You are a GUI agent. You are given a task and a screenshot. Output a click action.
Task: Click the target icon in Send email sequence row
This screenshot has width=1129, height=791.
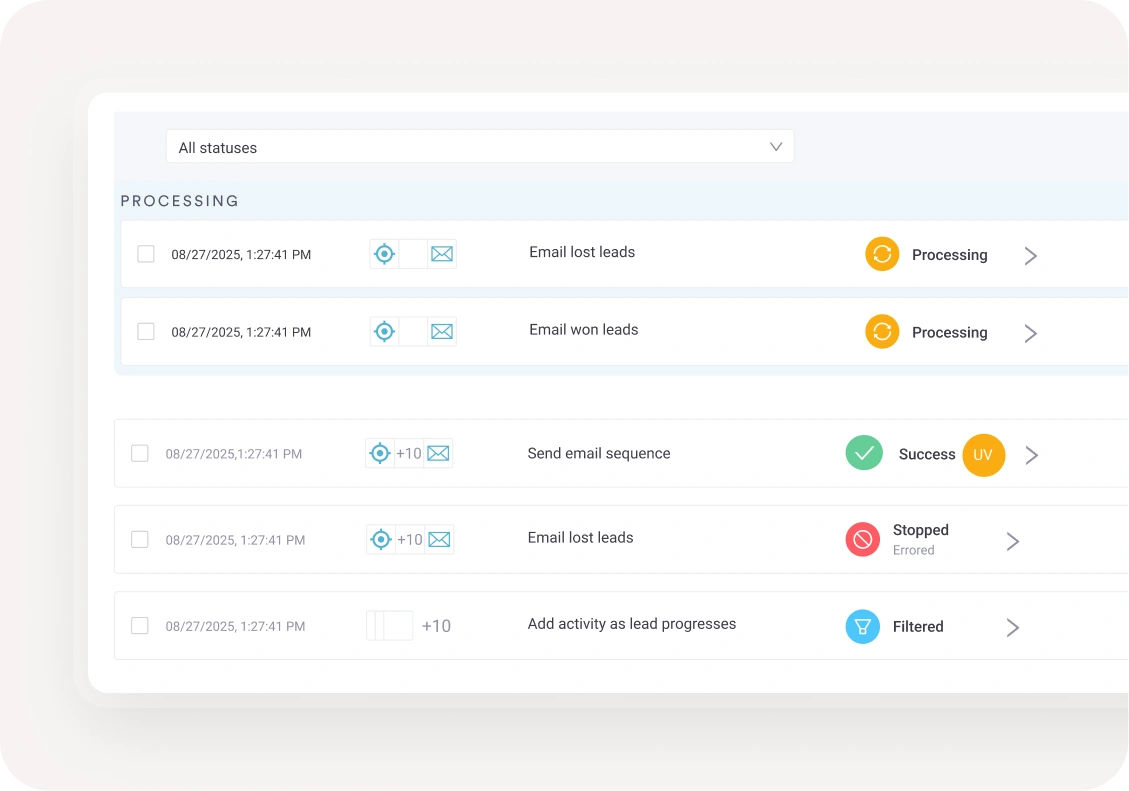380,454
